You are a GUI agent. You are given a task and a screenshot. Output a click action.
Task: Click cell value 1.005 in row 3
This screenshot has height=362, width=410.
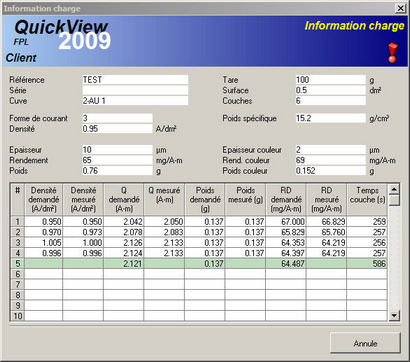pos(43,242)
